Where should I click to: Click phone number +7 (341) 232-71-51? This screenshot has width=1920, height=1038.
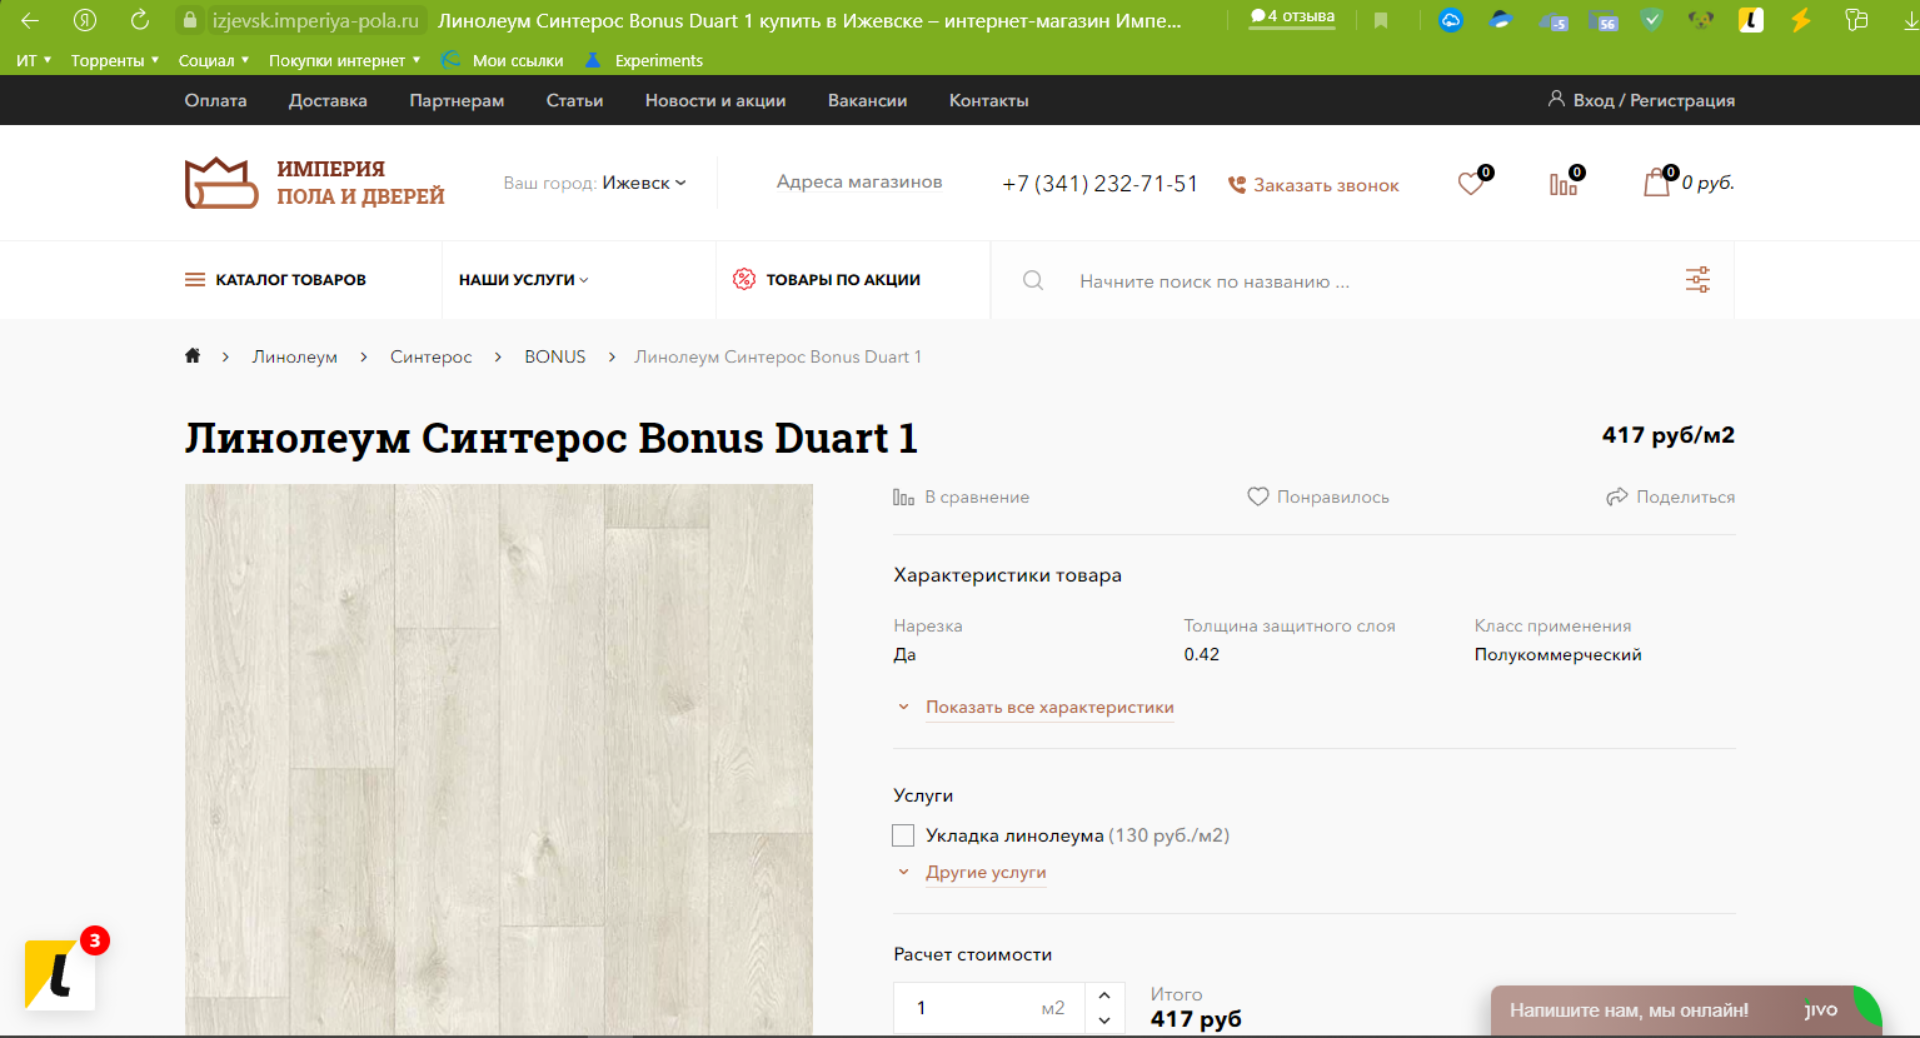[1100, 184]
